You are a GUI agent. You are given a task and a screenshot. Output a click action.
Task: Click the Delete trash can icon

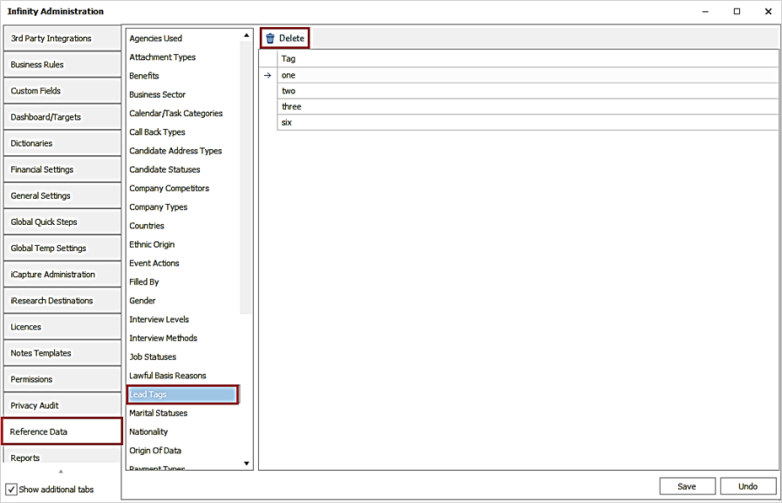(270, 38)
